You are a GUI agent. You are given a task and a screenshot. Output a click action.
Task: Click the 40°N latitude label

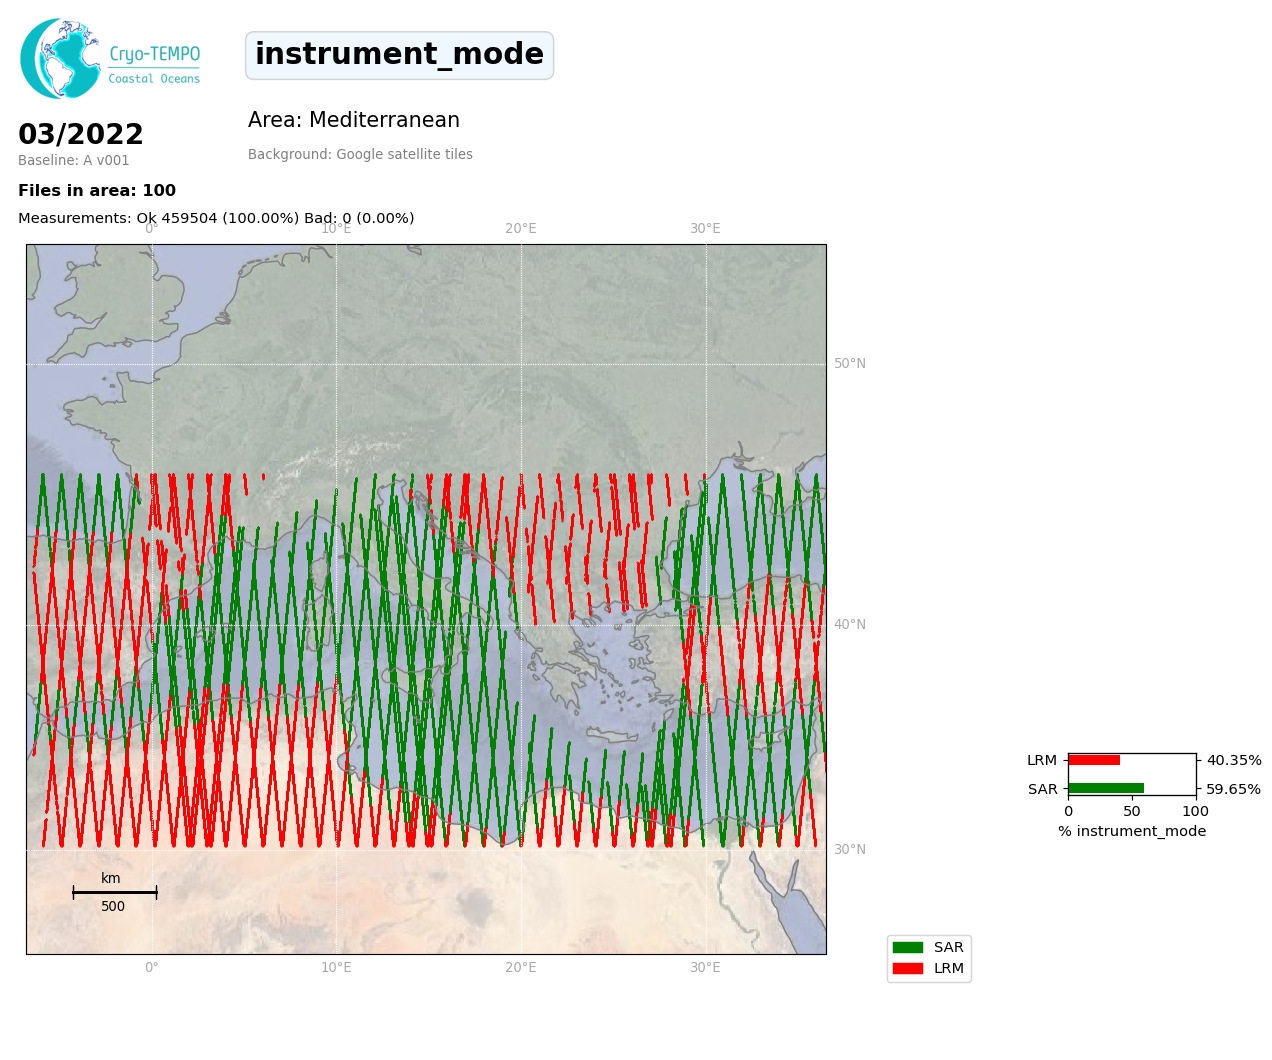tap(850, 625)
